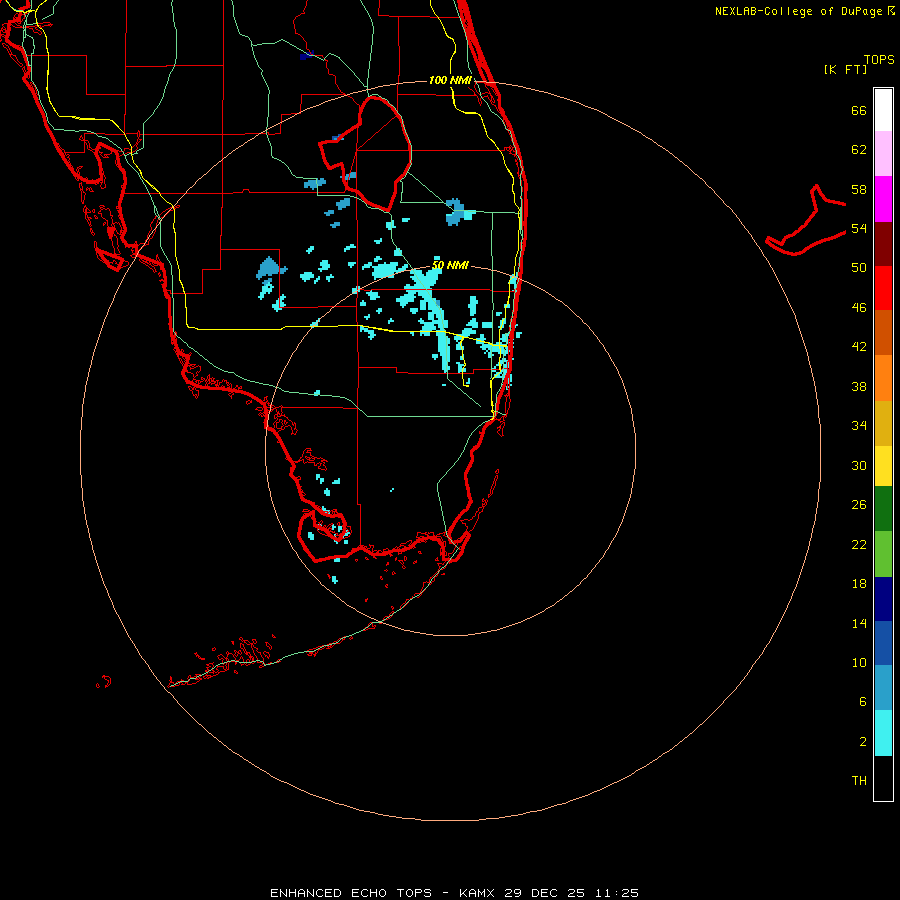
Task: Select the light pink 62 kft band
Action: click(883, 153)
